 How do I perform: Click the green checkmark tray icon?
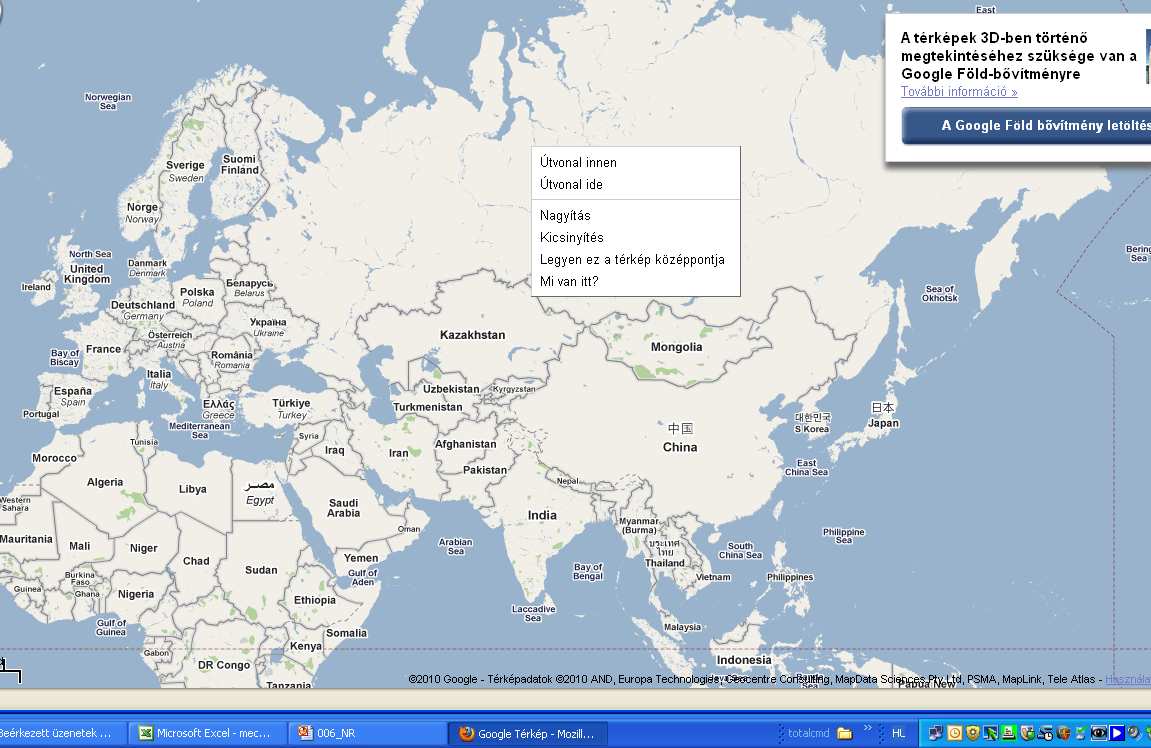click(x=1081, y=733)
